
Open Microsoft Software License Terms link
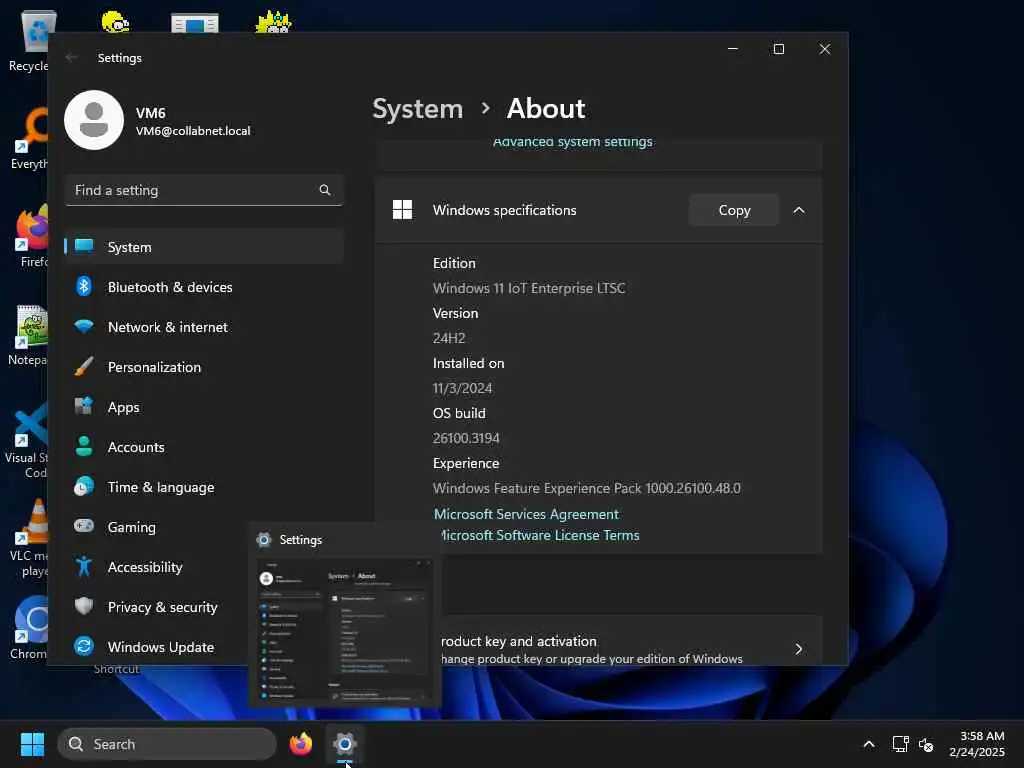click(x=541, y=535)
